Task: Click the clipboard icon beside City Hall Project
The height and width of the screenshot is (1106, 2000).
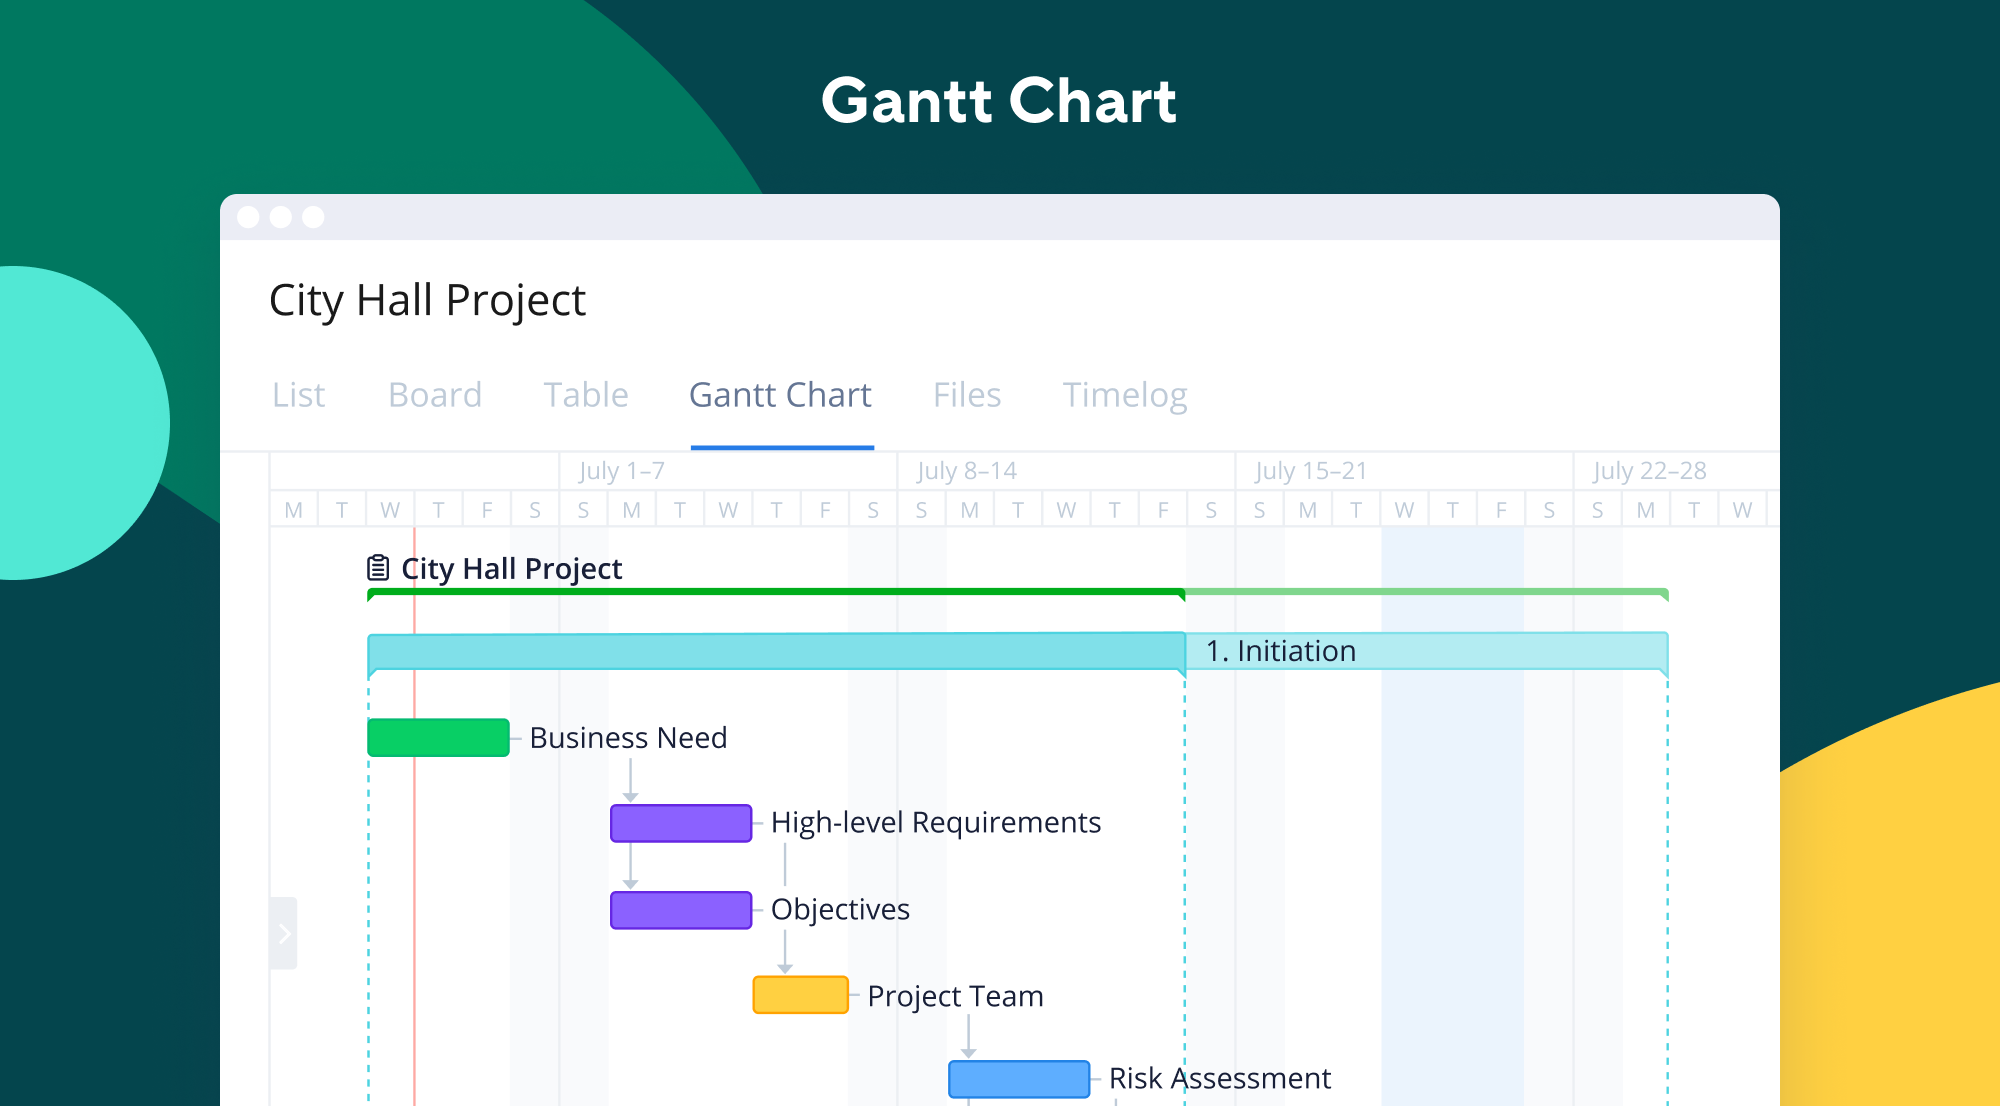Action: (x=376, y=567)
